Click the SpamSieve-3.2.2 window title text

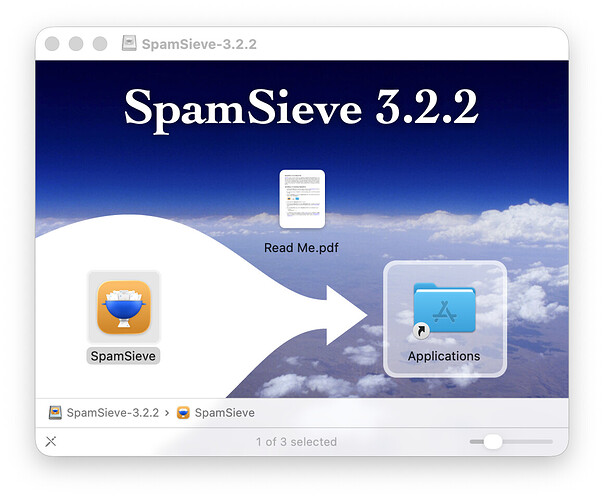point(199,44)
